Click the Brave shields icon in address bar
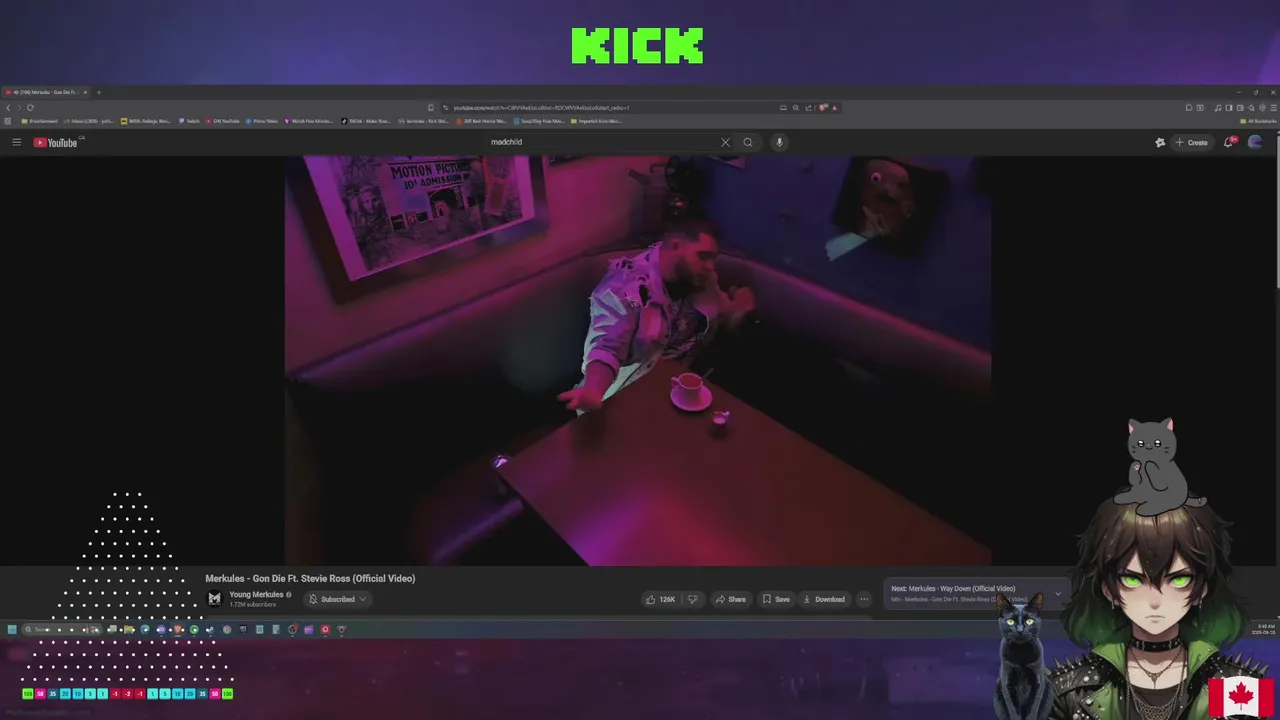1280x720 pixels. coord(823,107)
